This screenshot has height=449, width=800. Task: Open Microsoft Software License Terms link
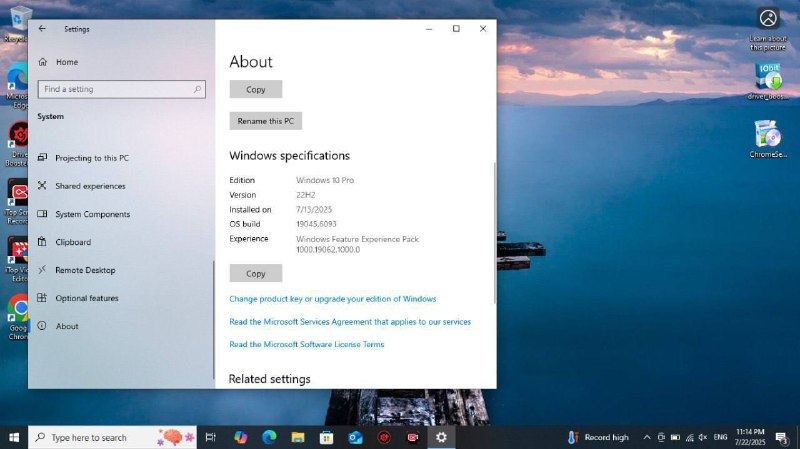pos(307,344)
